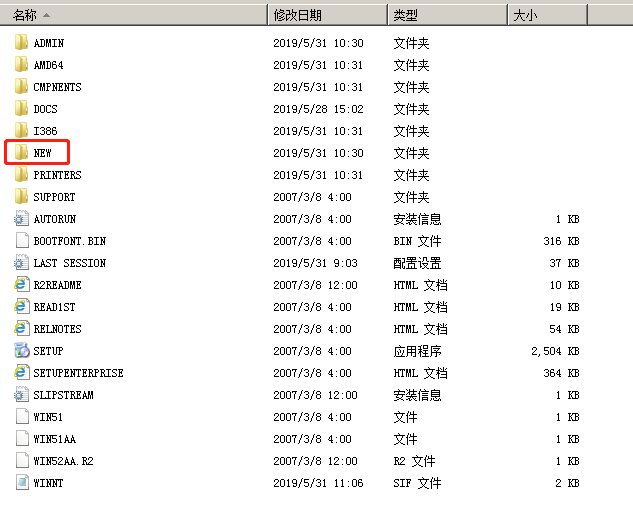Select the RELNOTES file name
Image resolution: width=633 pixels, height=518 pixels.
tap(58, 329)
